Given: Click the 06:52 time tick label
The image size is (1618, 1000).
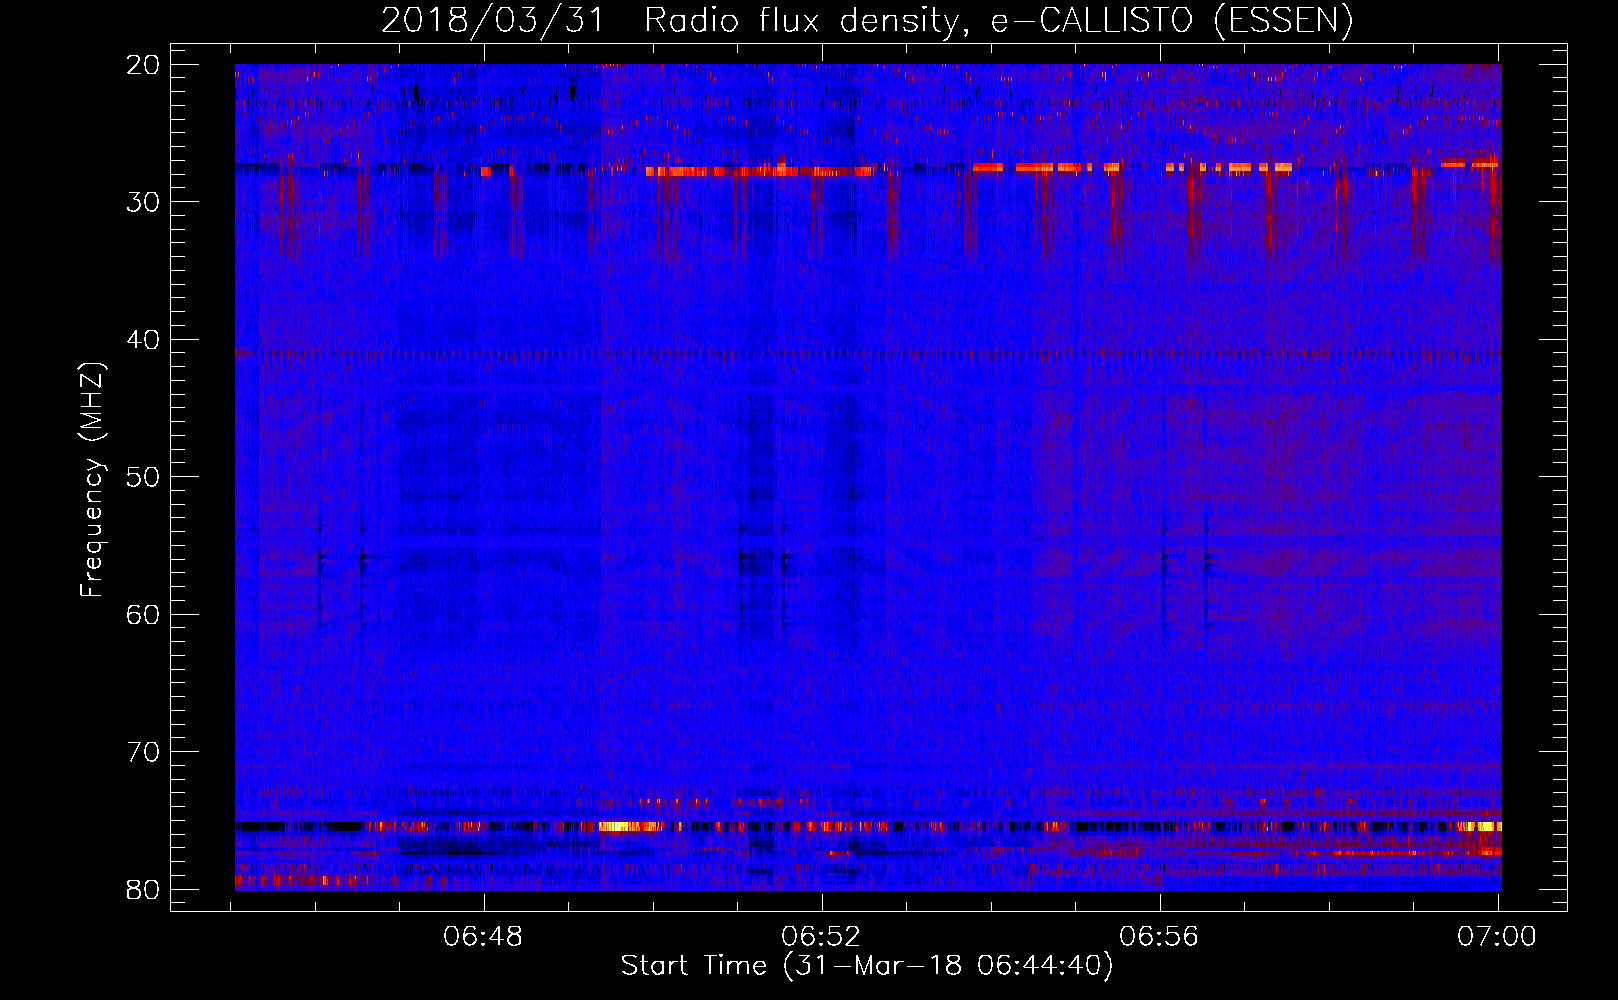Looking at the screenshot, I should point(822,937).
